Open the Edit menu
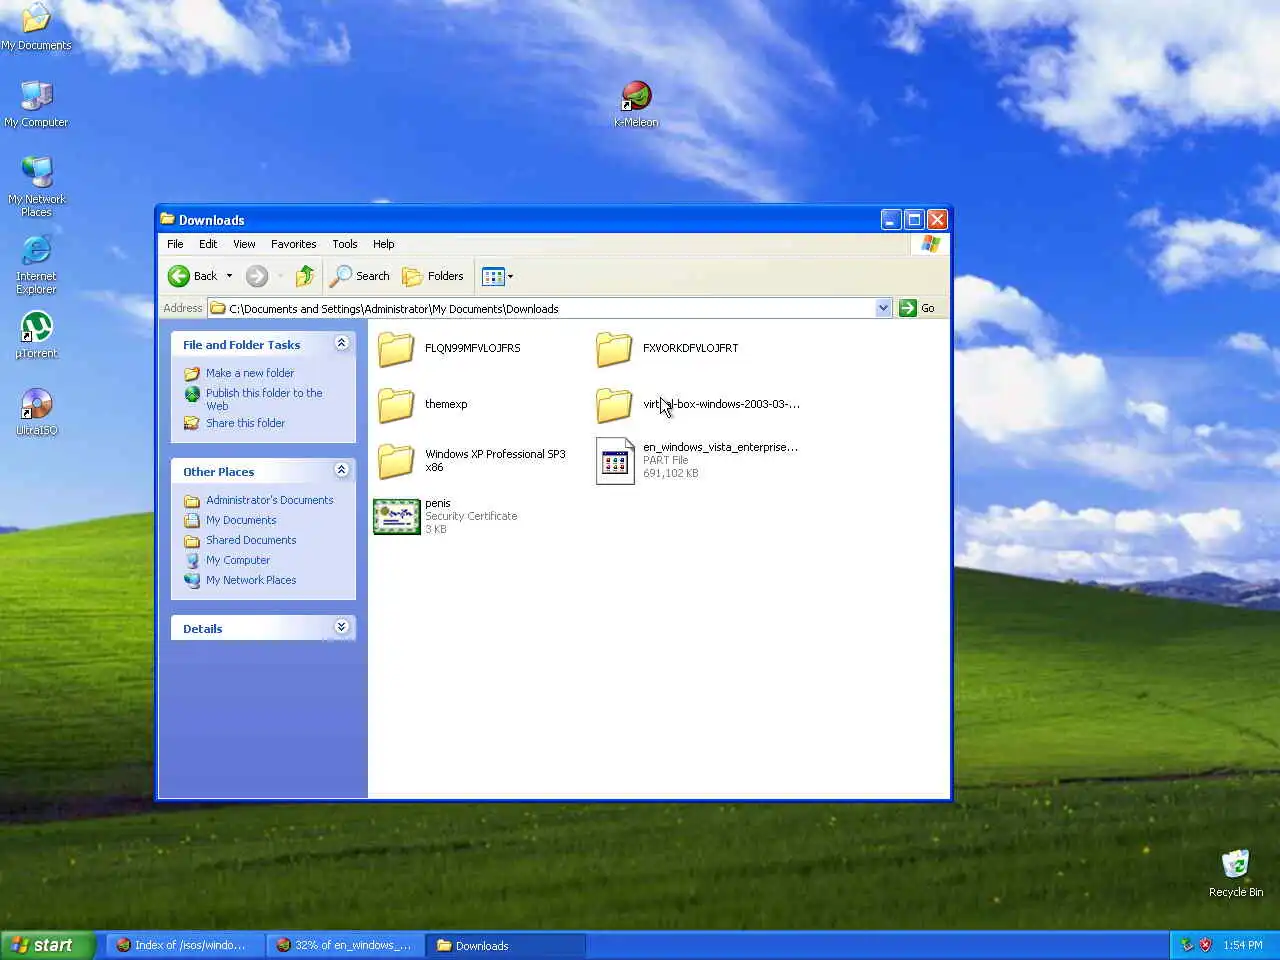Image resolution: width=1280 pixels, height=960 pixels. [208, 244]
